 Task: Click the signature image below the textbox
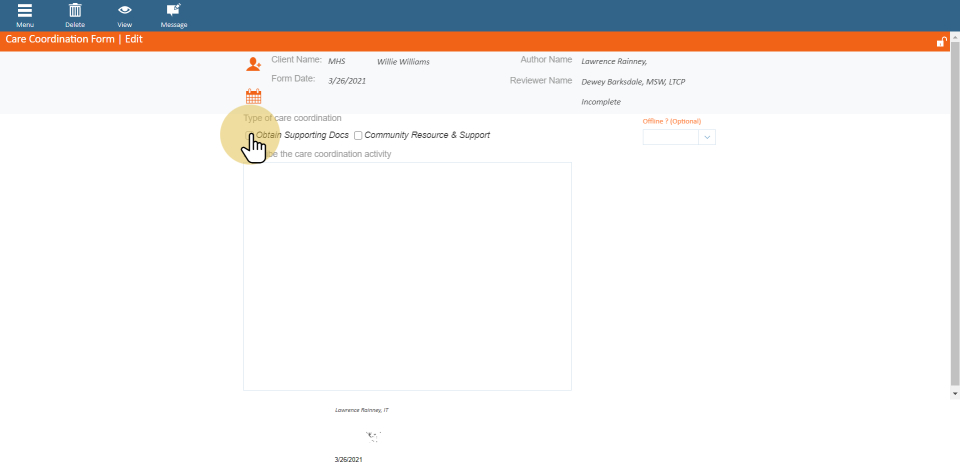tap(373, 436)
